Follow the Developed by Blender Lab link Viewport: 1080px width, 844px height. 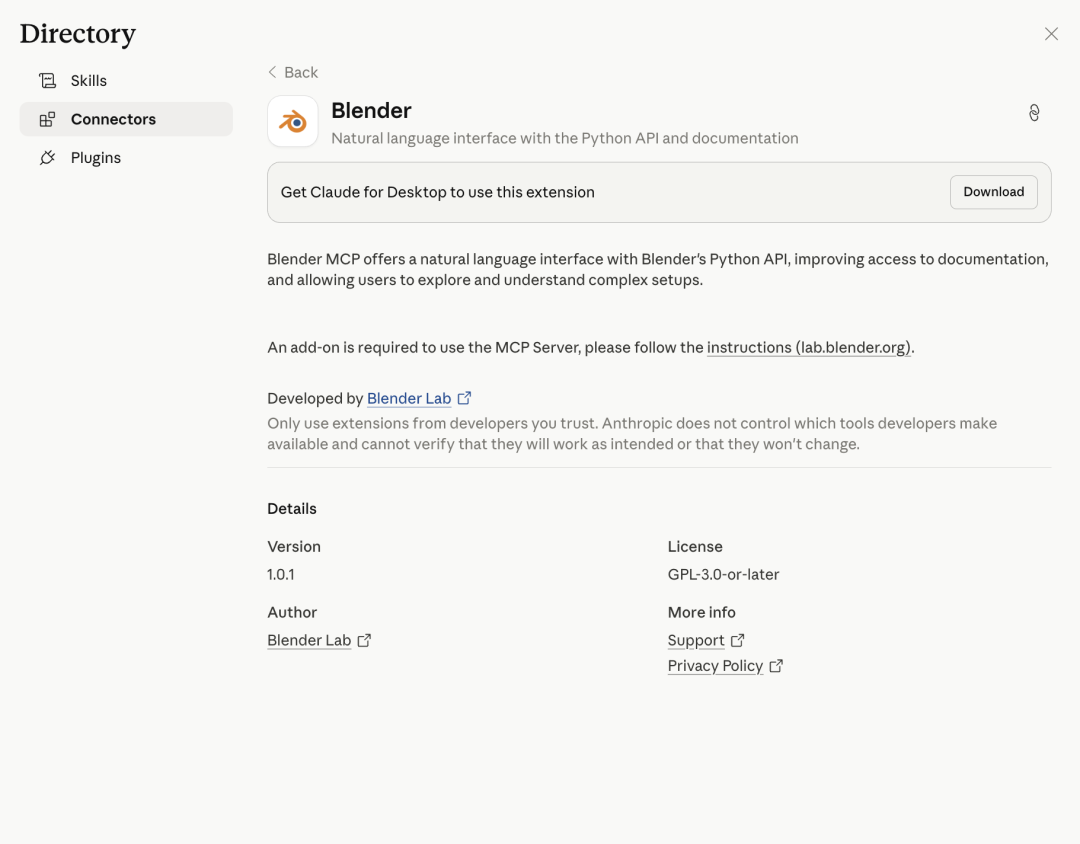tap(409, 398)
